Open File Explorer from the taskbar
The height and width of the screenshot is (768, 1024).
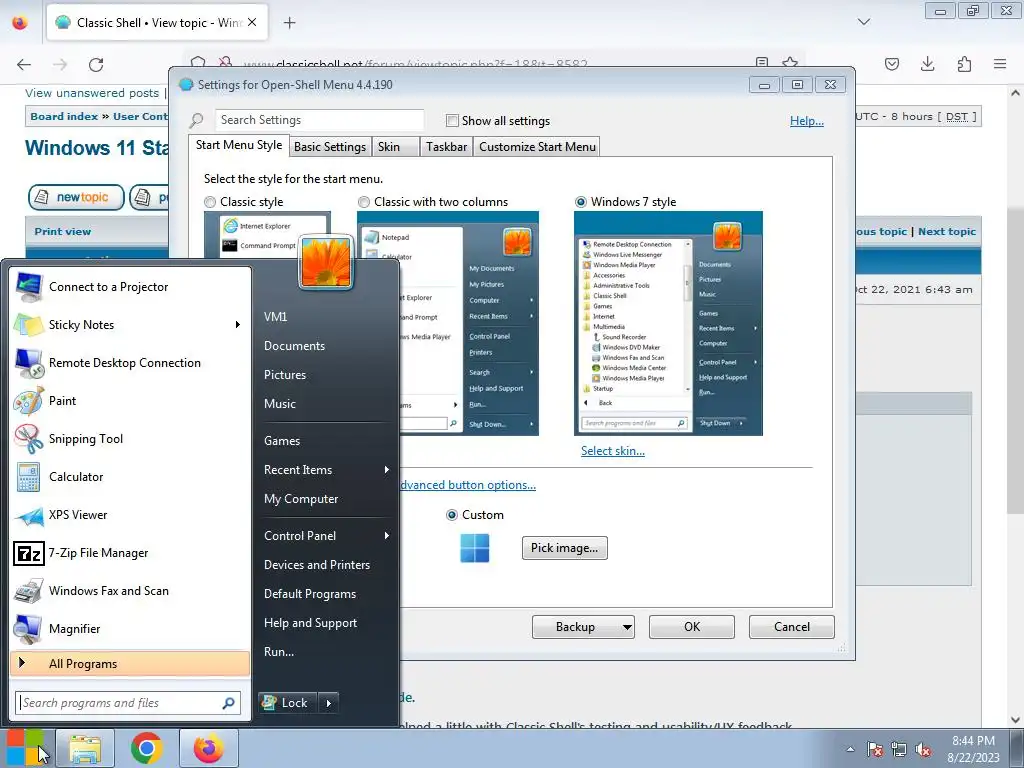point(85,748)
